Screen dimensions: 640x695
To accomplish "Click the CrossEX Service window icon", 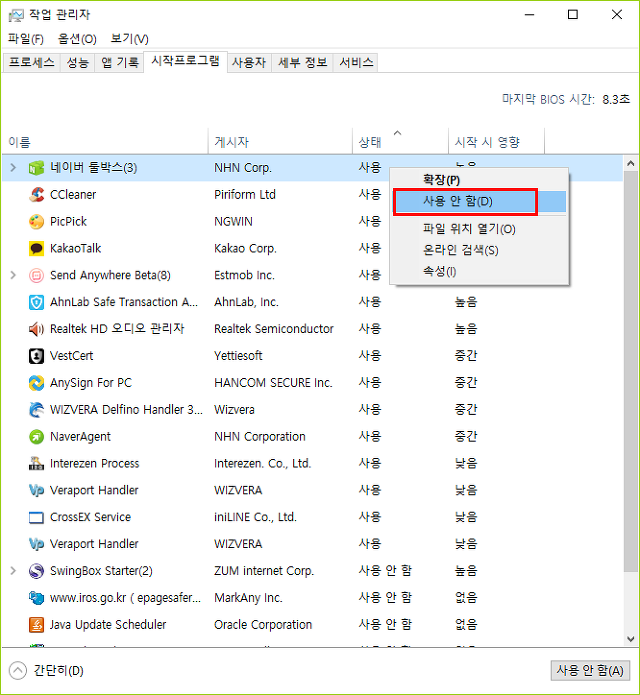I will 36,517.
